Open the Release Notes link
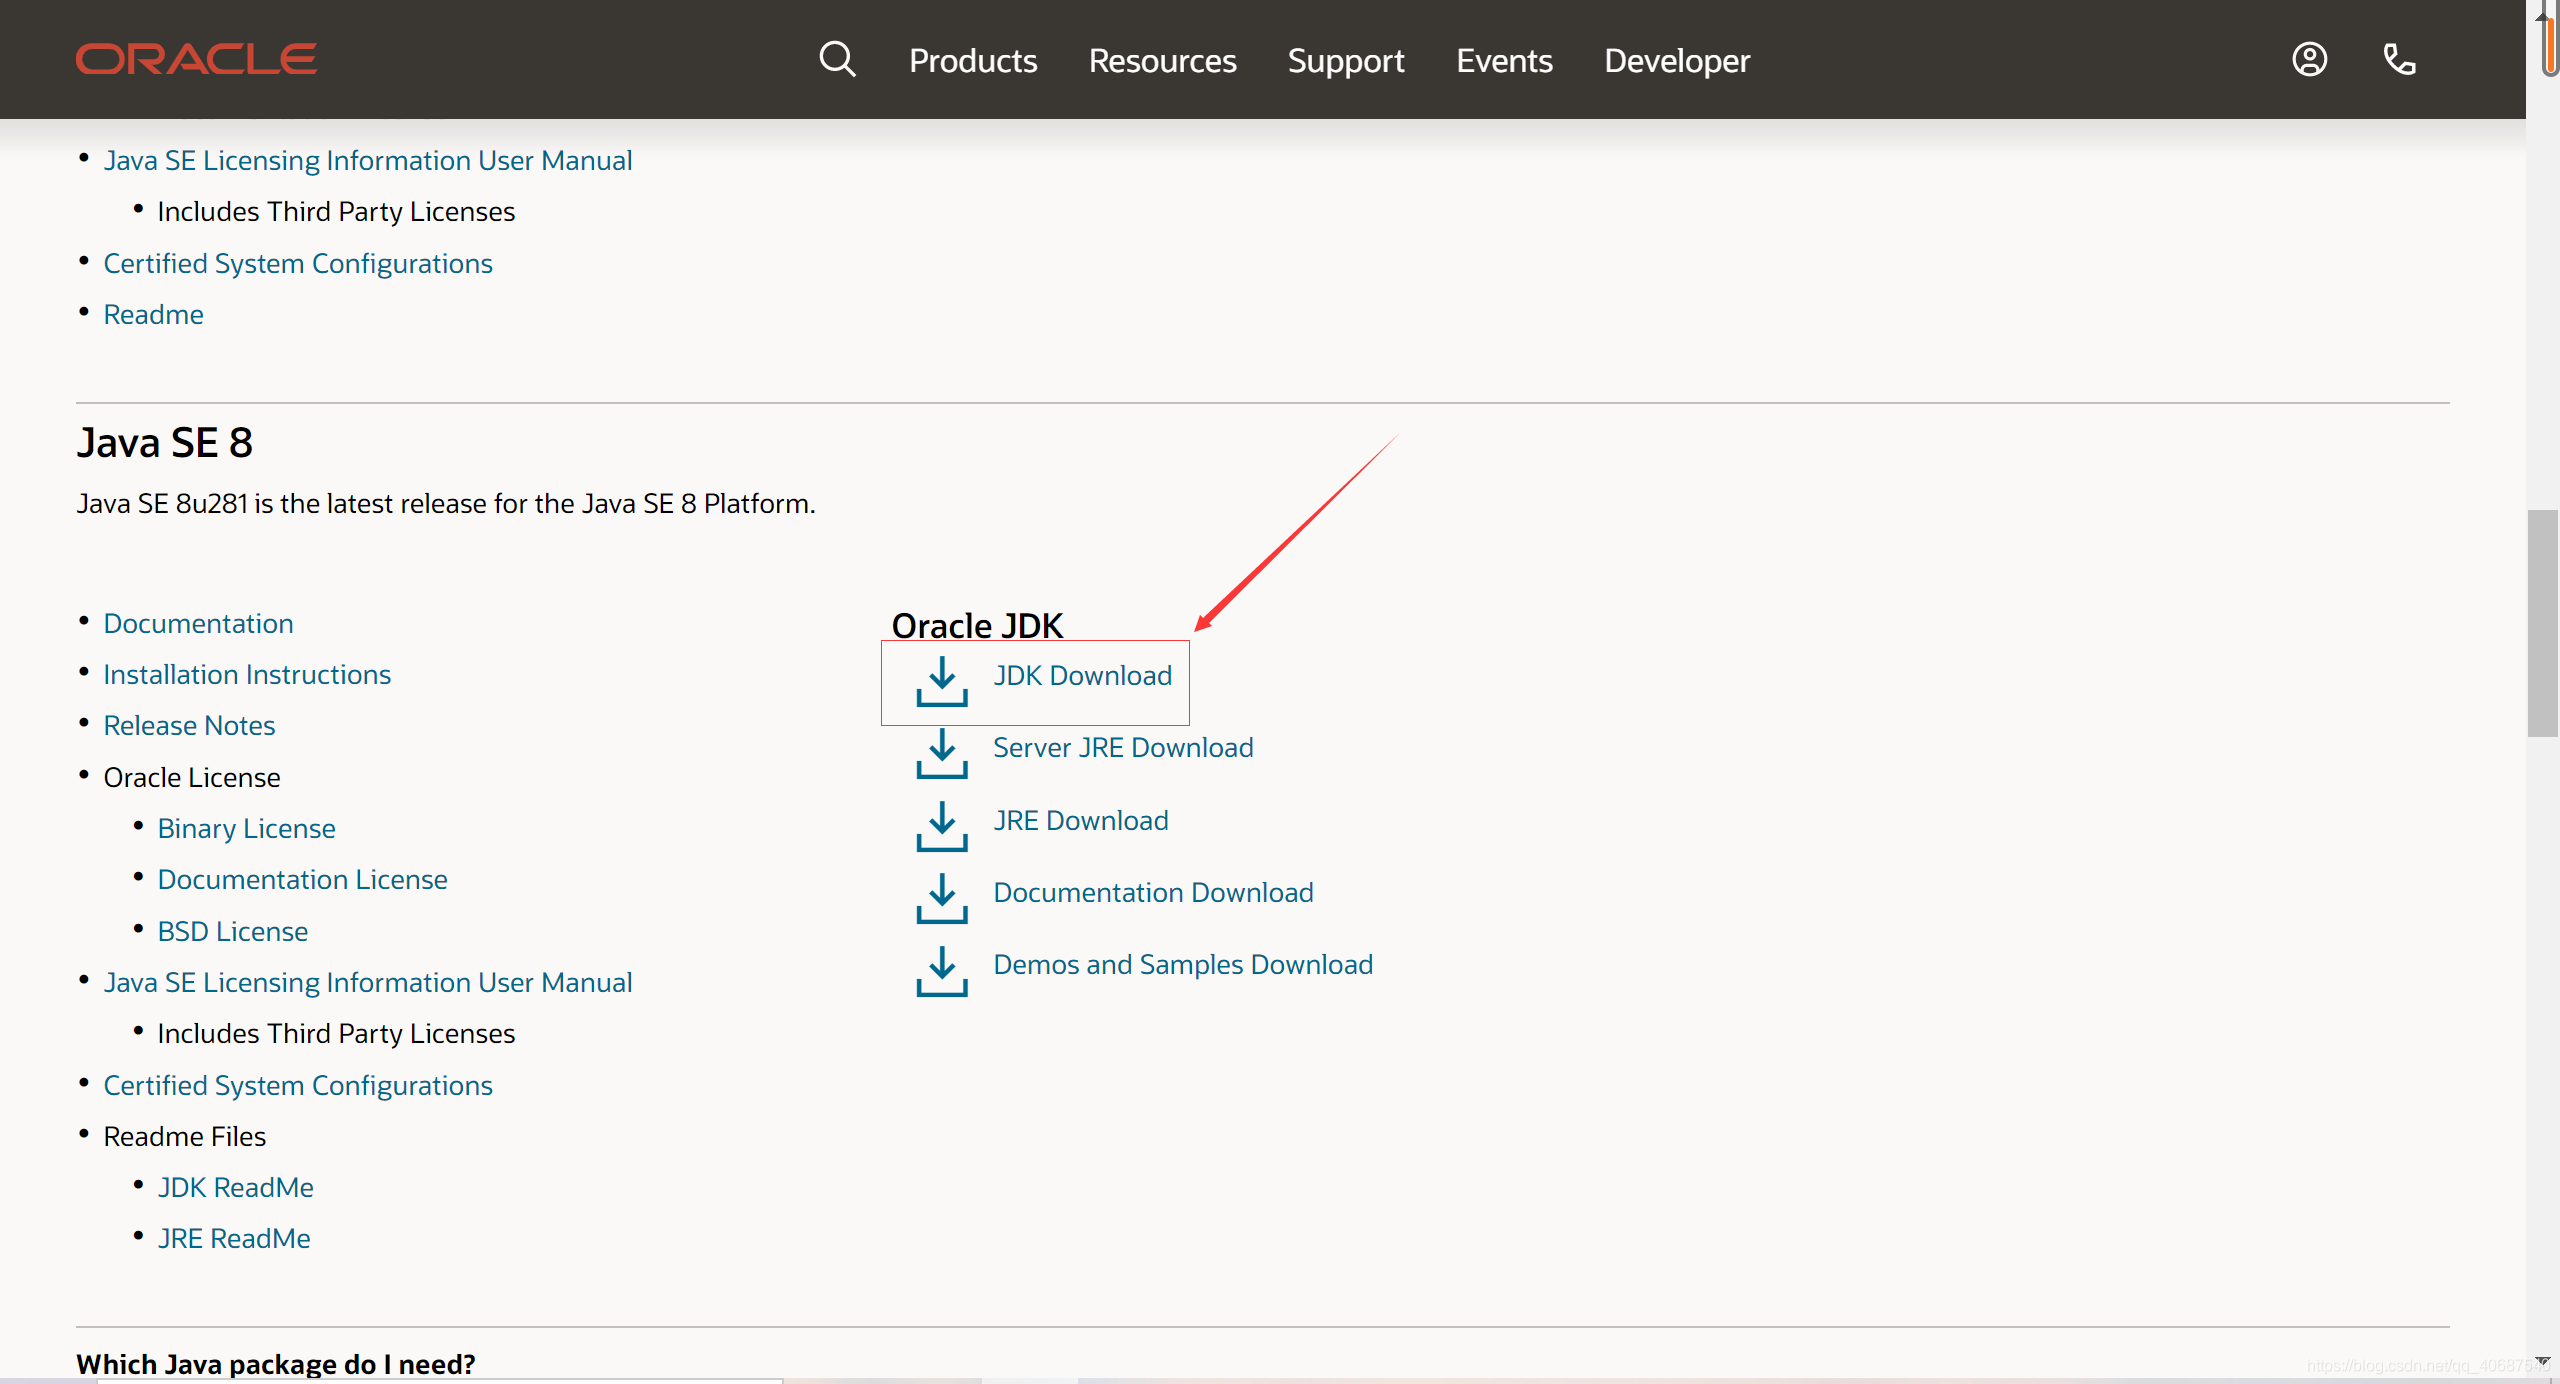 pyautogui.click(x=189, y=726)
